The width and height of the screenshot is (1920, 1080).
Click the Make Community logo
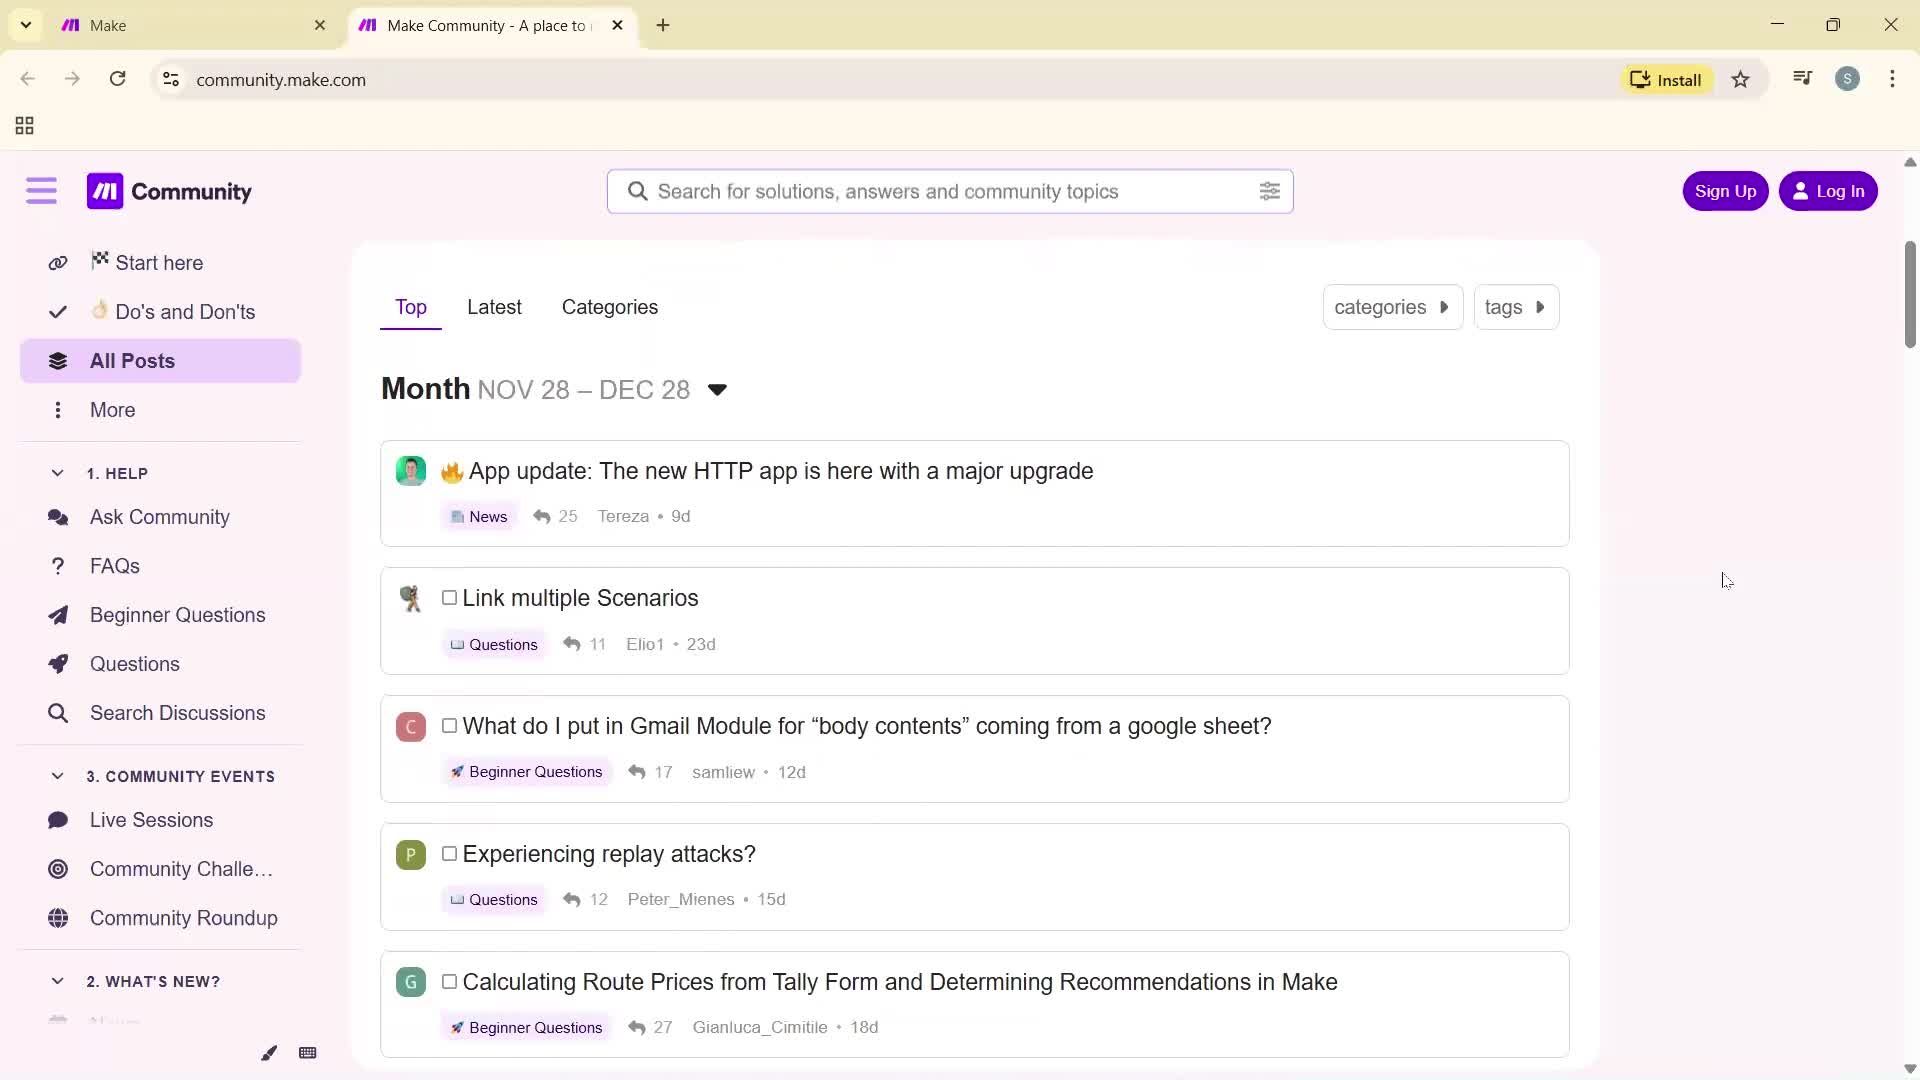168,191
